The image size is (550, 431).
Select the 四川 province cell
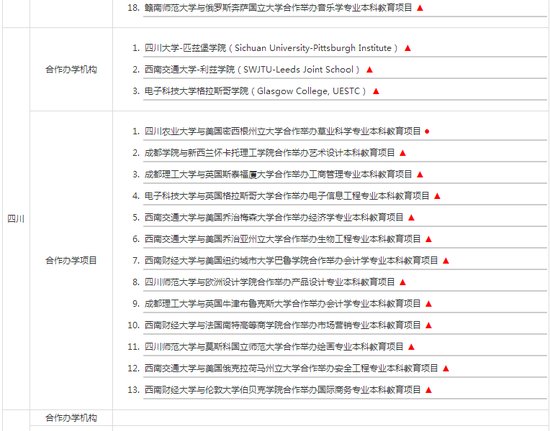tap(16, 219)
